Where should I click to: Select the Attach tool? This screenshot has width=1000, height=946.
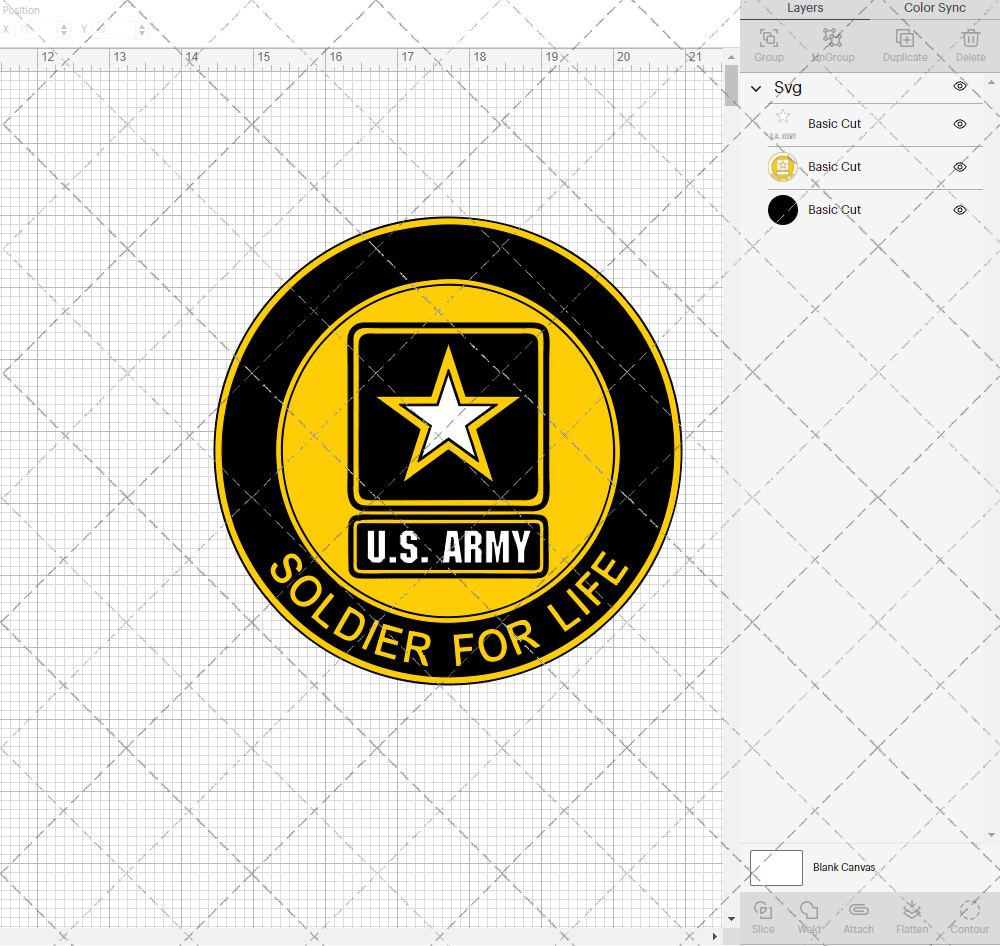858,910
